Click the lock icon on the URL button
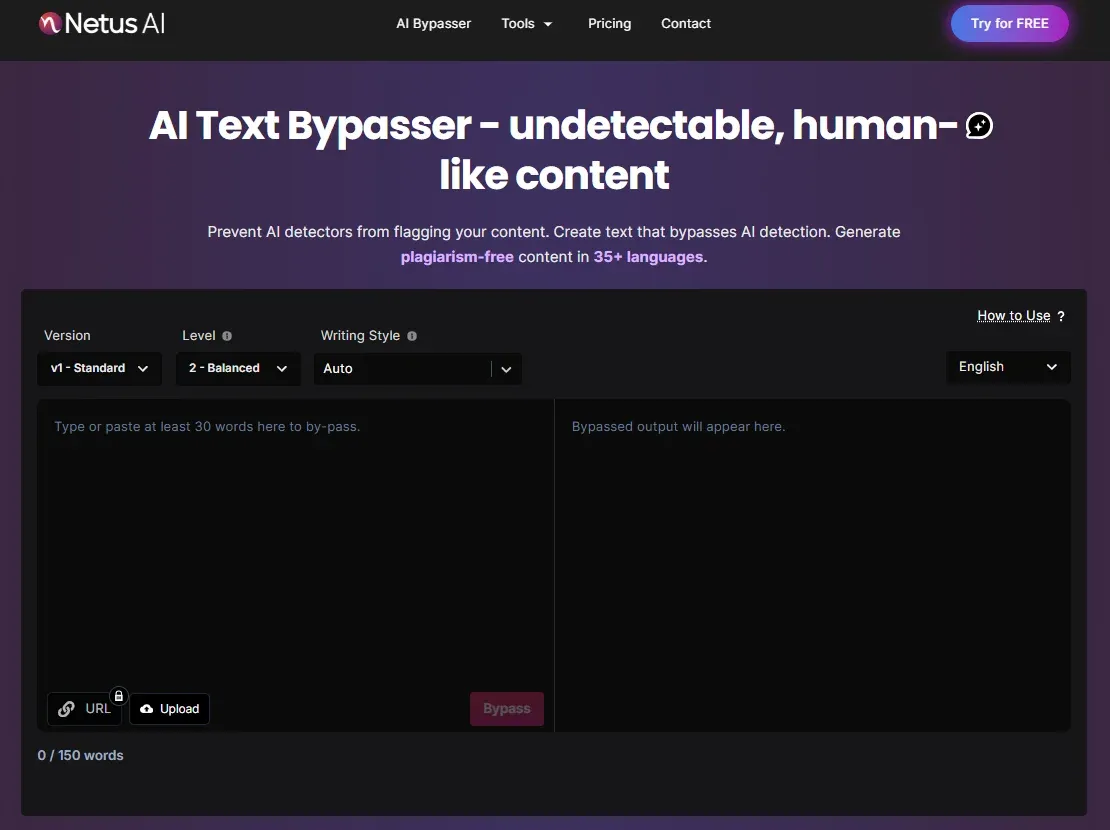Image resolution: width=1110 pixels, height=830 pixels. tap(119, 696)
